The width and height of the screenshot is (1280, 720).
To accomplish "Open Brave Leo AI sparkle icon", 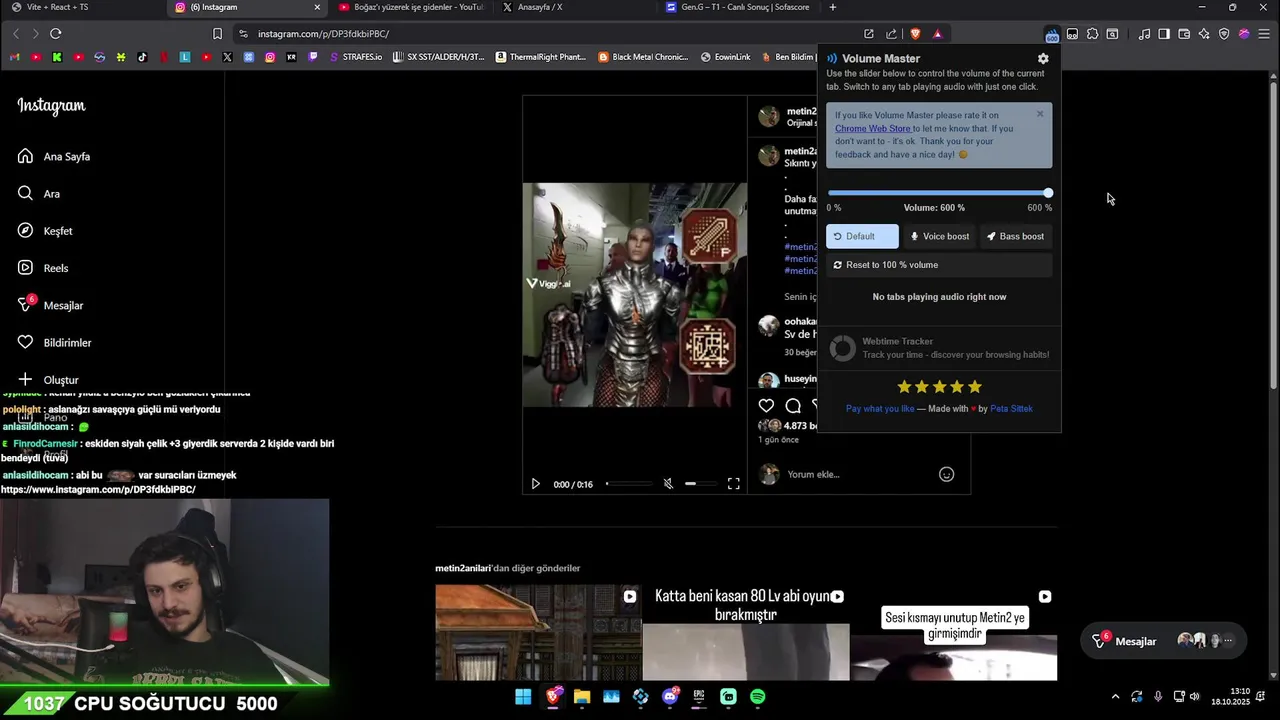I will 1204,34.
